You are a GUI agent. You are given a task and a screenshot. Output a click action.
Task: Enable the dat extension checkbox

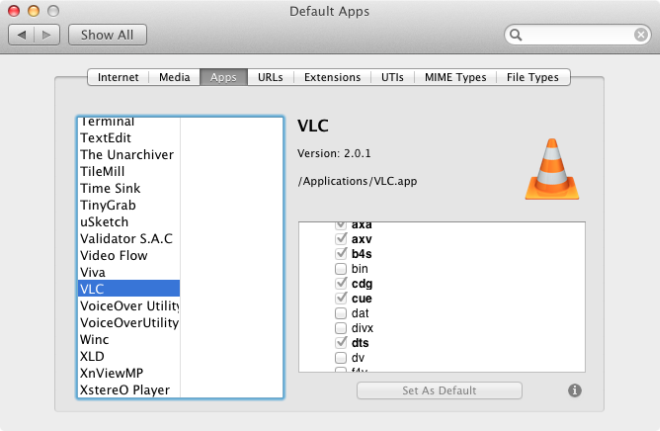pyautogui.click(x=341, y=313)
